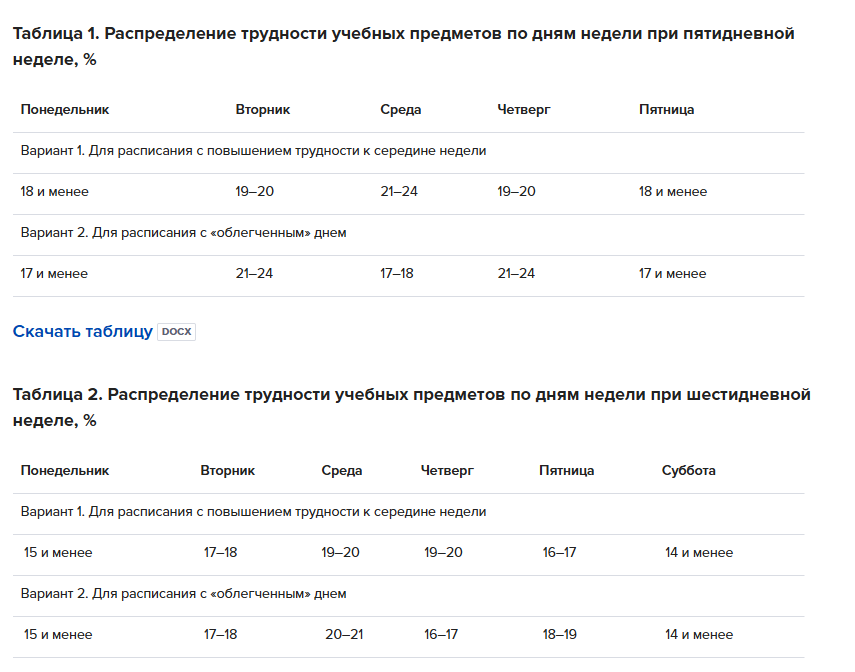Click the 'Пятница' header in Table 2
The height and width of the screenshot is (672, 855).
point(567,471)
